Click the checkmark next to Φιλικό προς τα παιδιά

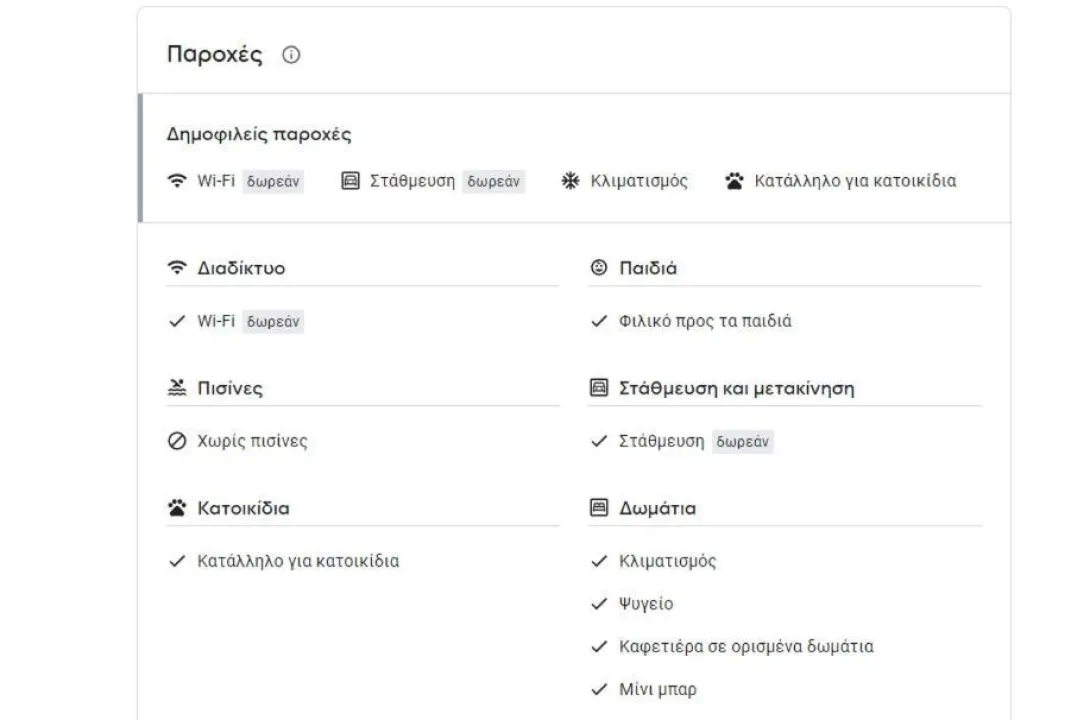point(599,322)
